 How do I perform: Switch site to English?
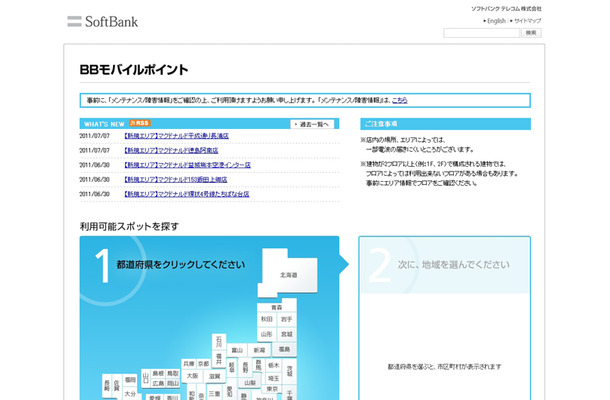click(x=496, y=21)
